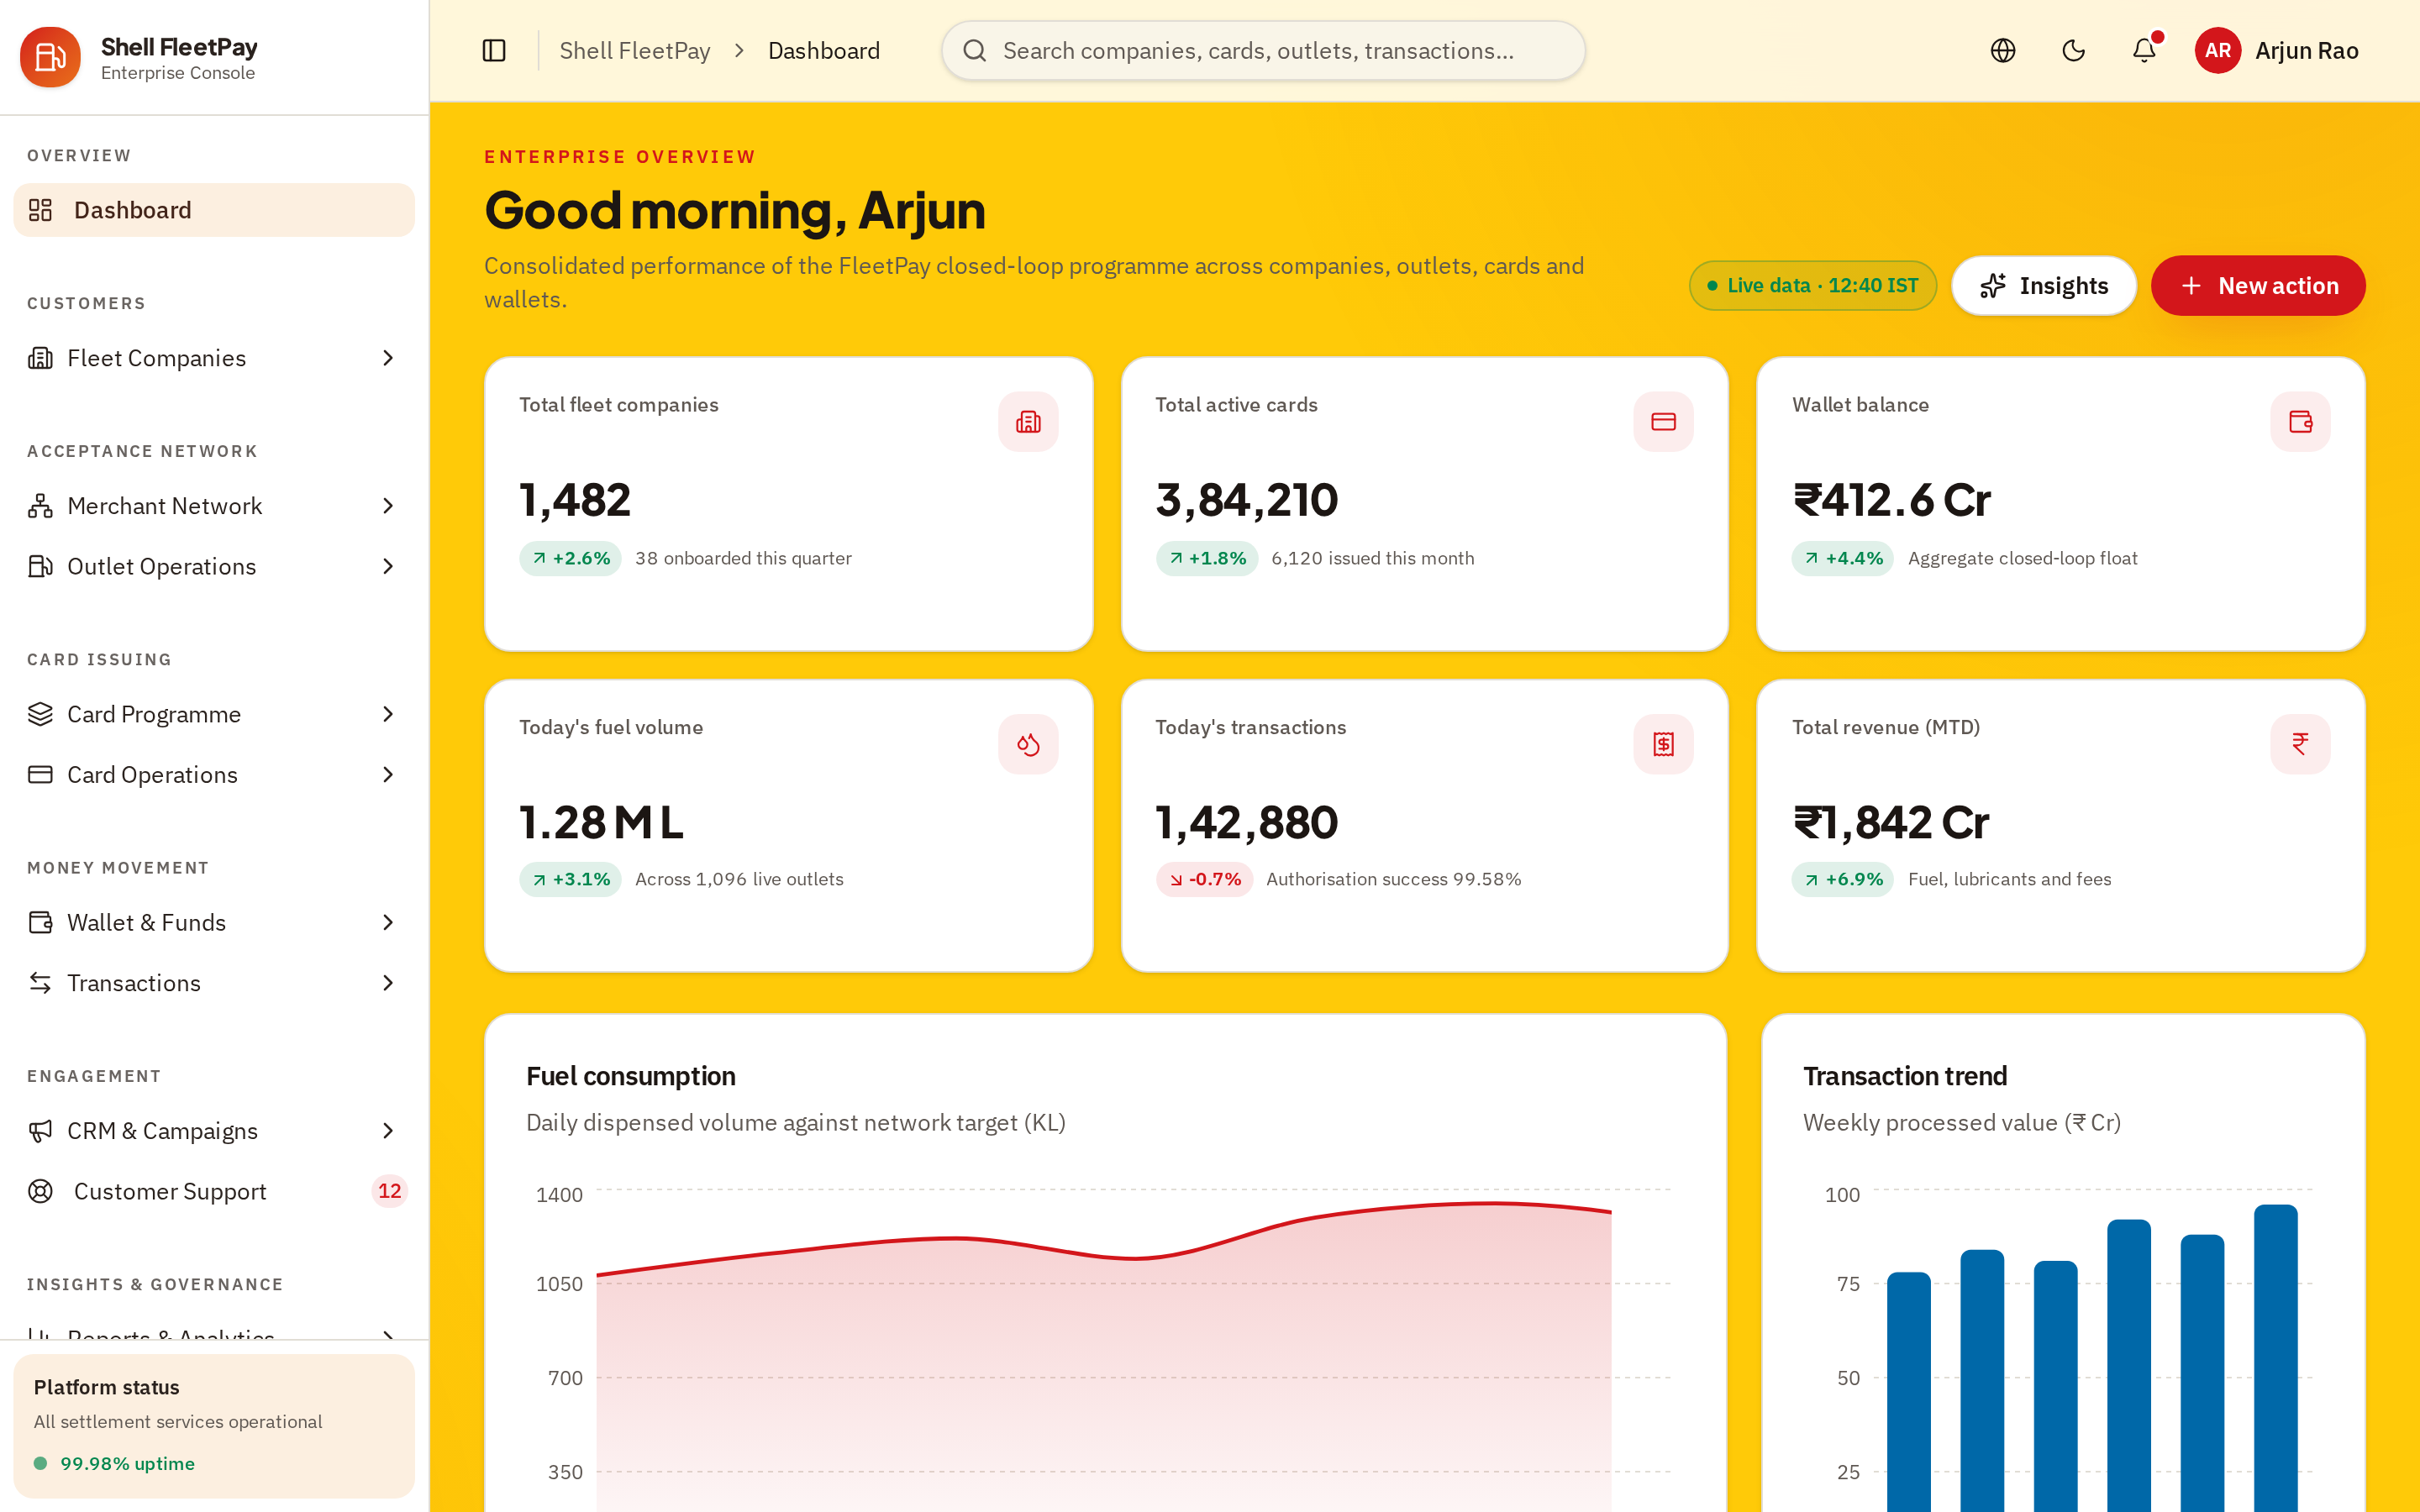Open the Wallet & Funds menu item
This screenshot has height=1512, width=2420.
pos(214,922)
